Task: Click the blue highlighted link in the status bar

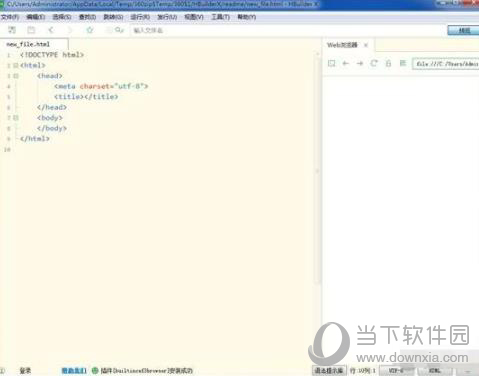Action: (74, 370)
